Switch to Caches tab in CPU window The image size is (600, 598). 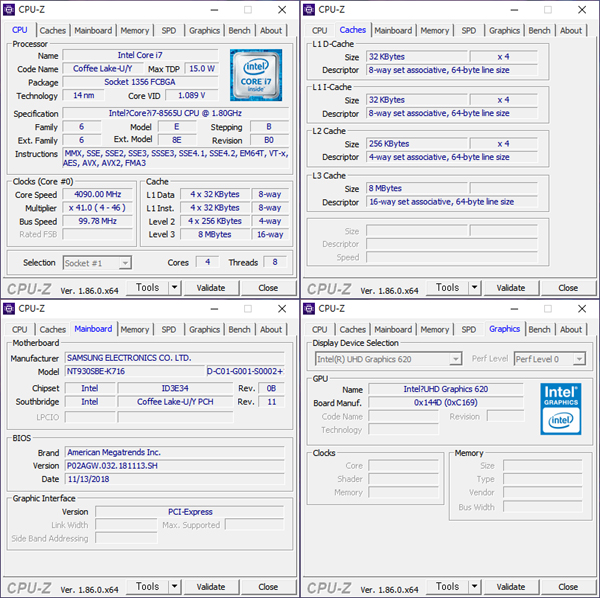tap(53, 30)
